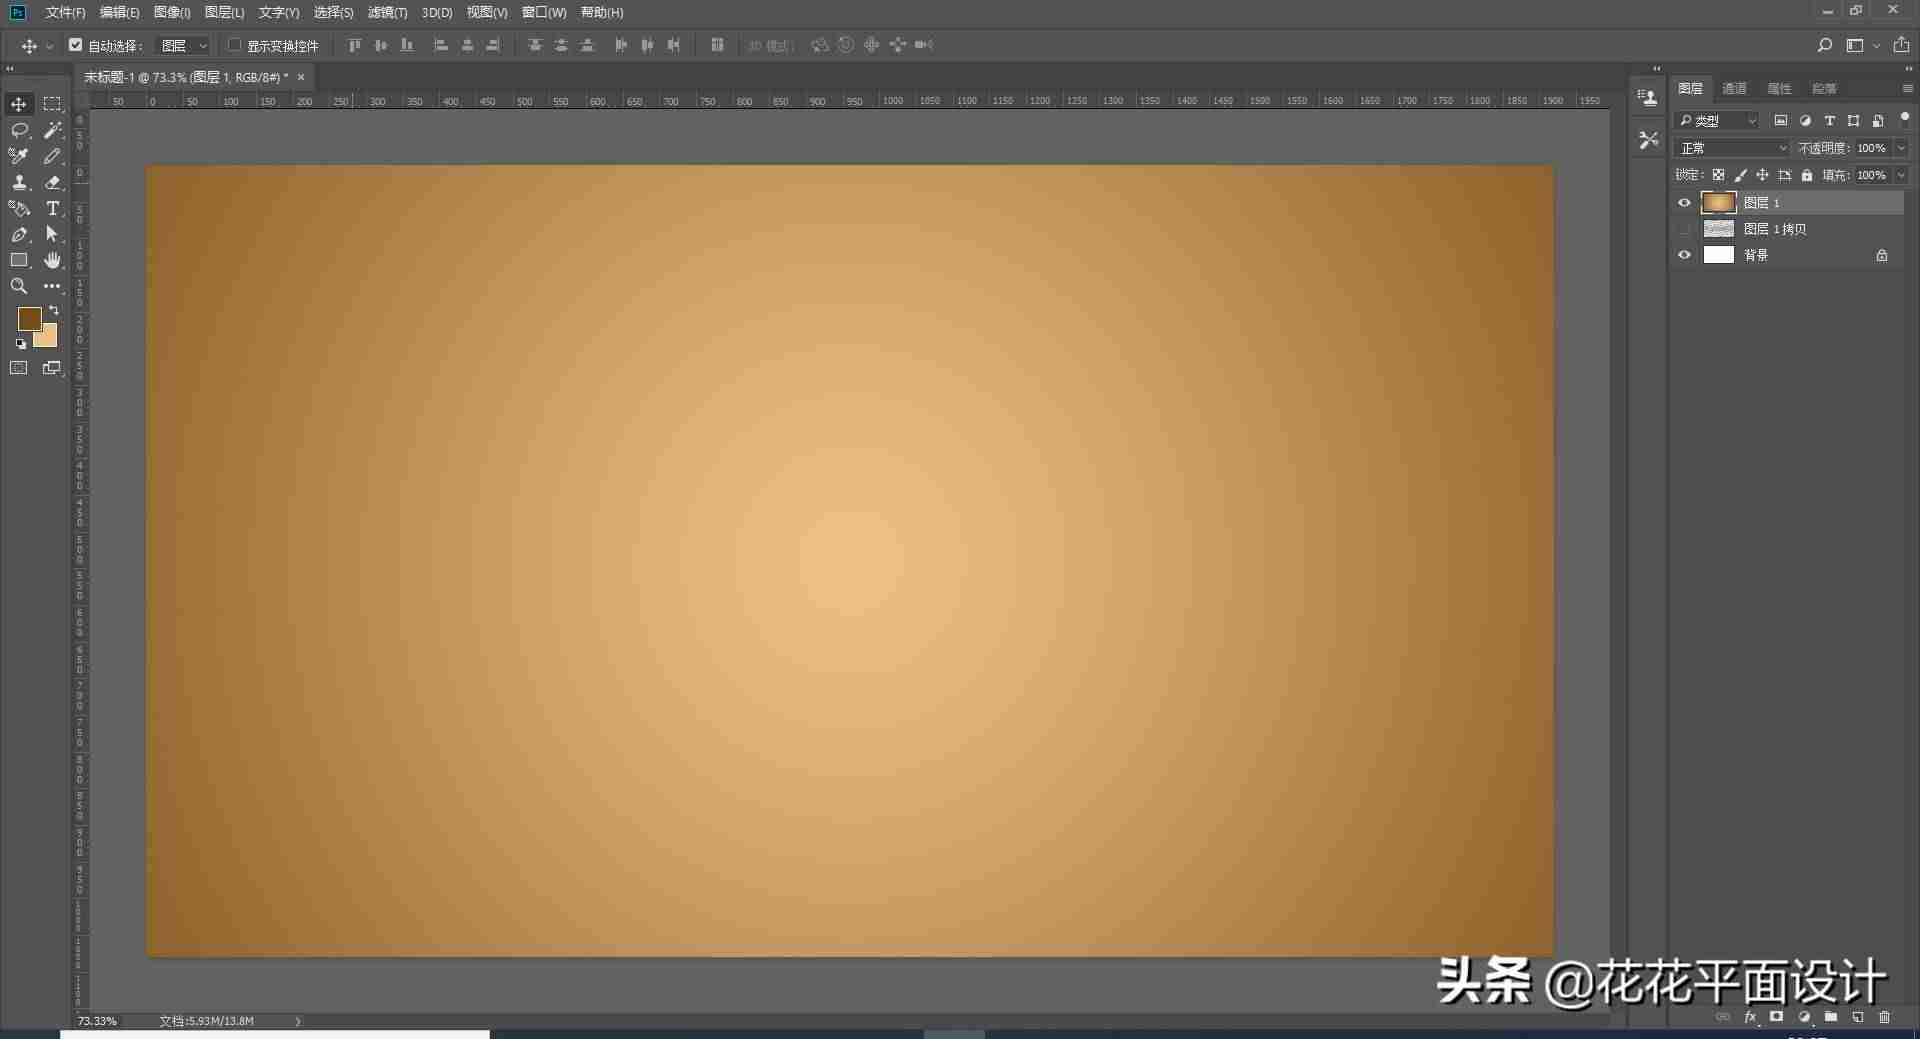Viewport: 1920px width, 1039px height.
Task: Delete the selected layer via trash icon
Action: click(x=1885, y=1017)
